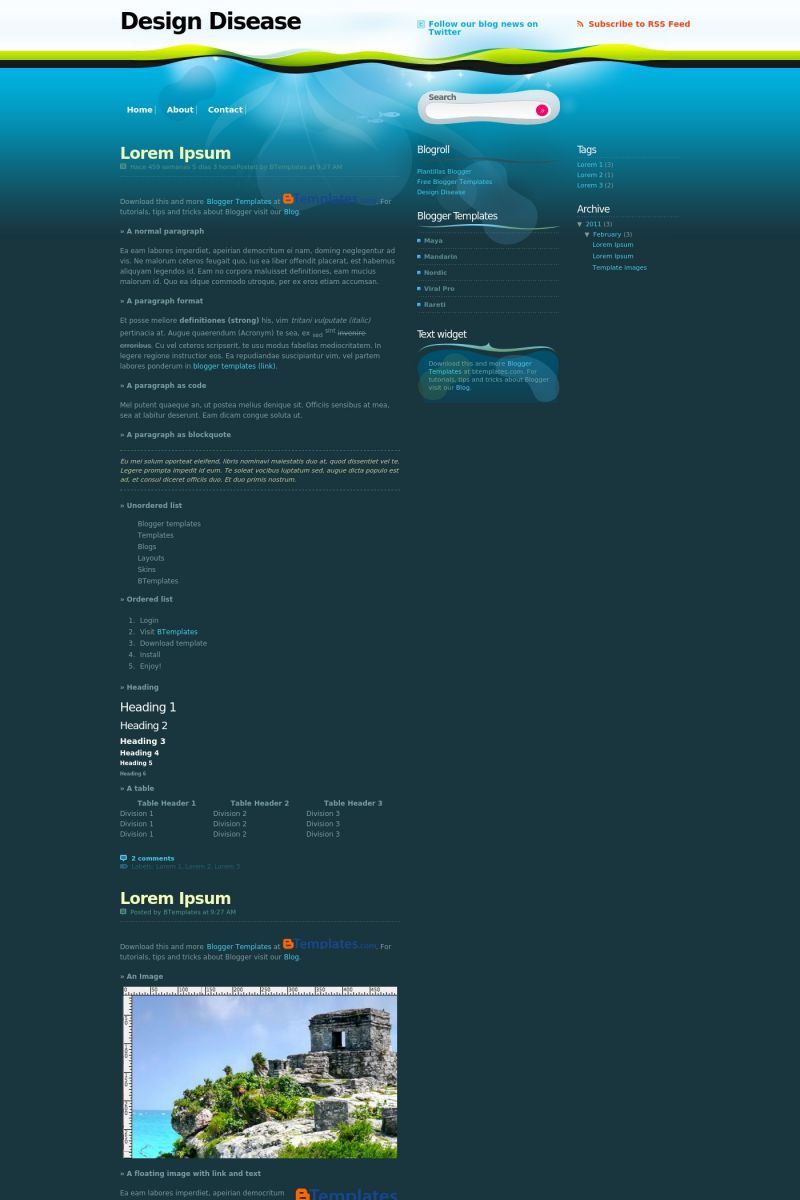Click the BTemplates logo in first post
Viewport: 800px width, 1200px height.
tap(330, 200)
